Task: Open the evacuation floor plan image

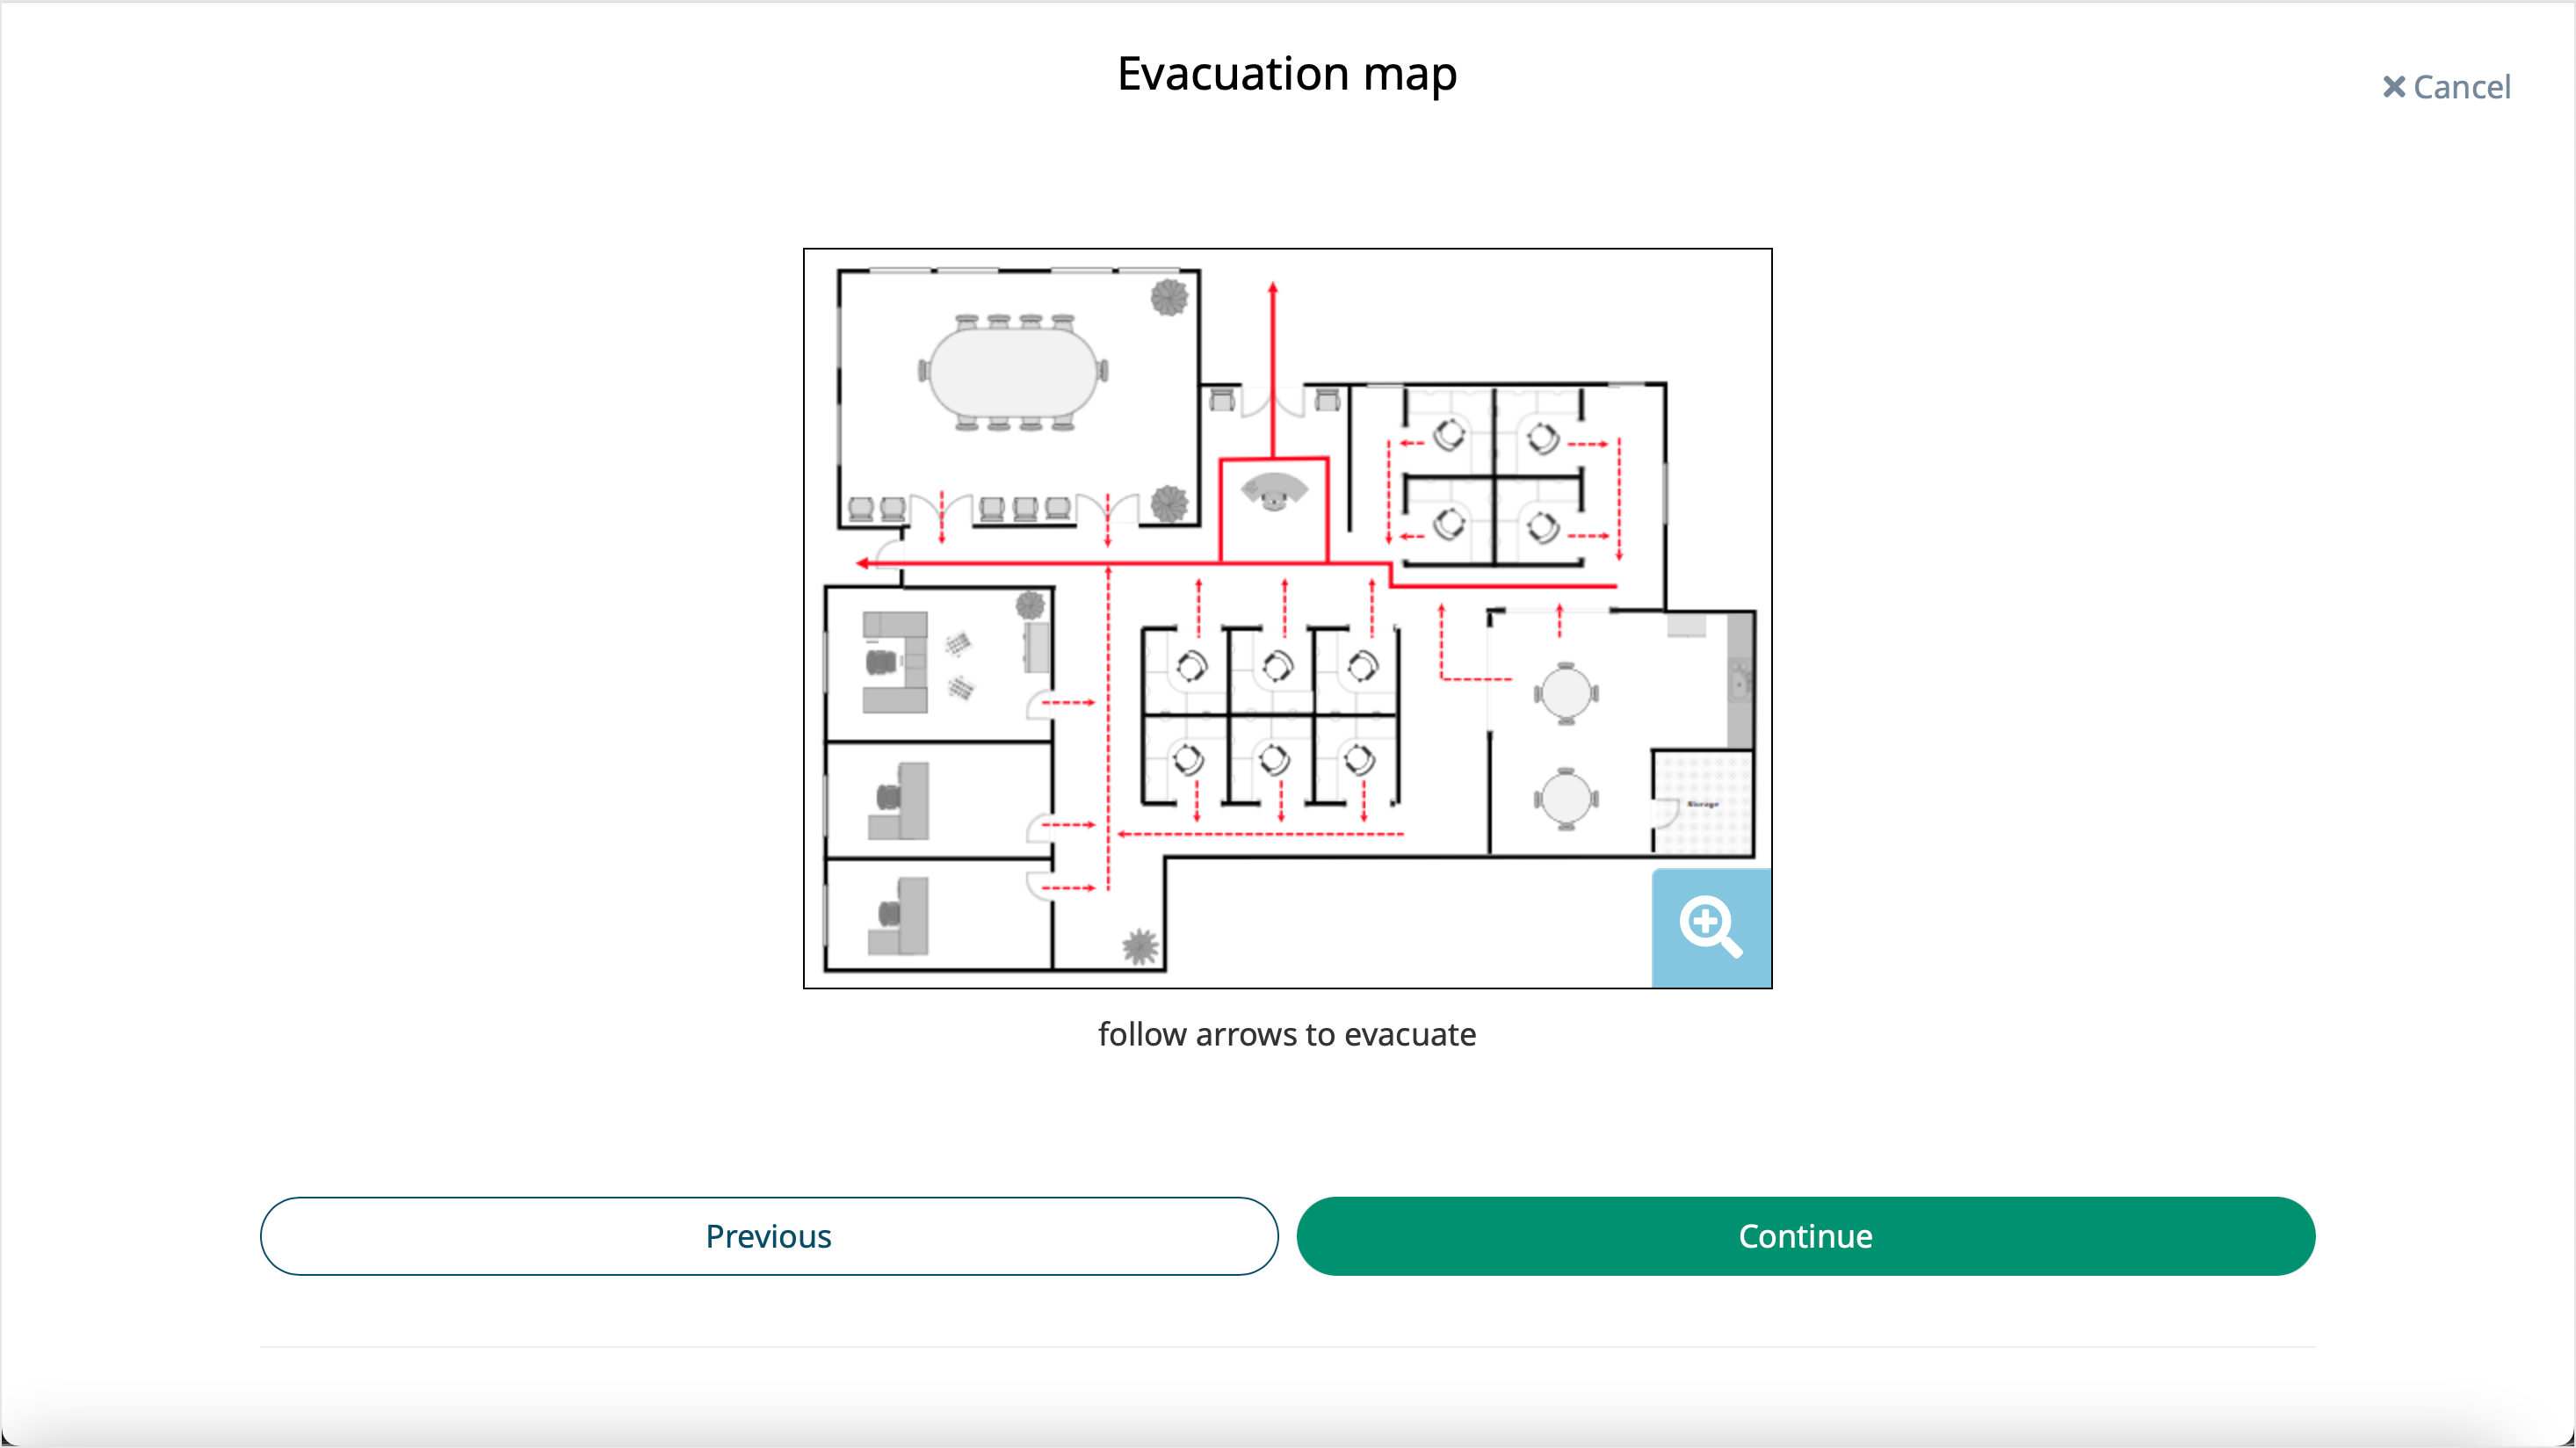Action: pos(1288,618)
